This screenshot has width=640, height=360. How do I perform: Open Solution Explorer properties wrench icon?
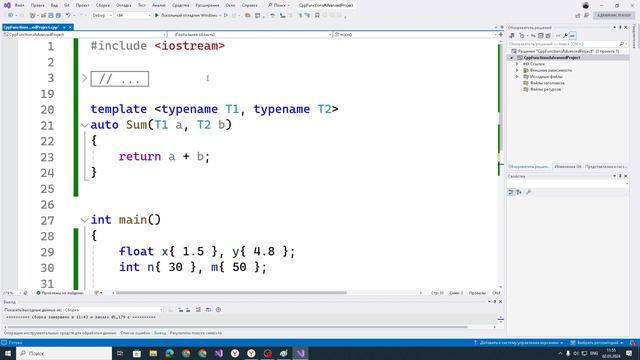[x=565, y=36]
